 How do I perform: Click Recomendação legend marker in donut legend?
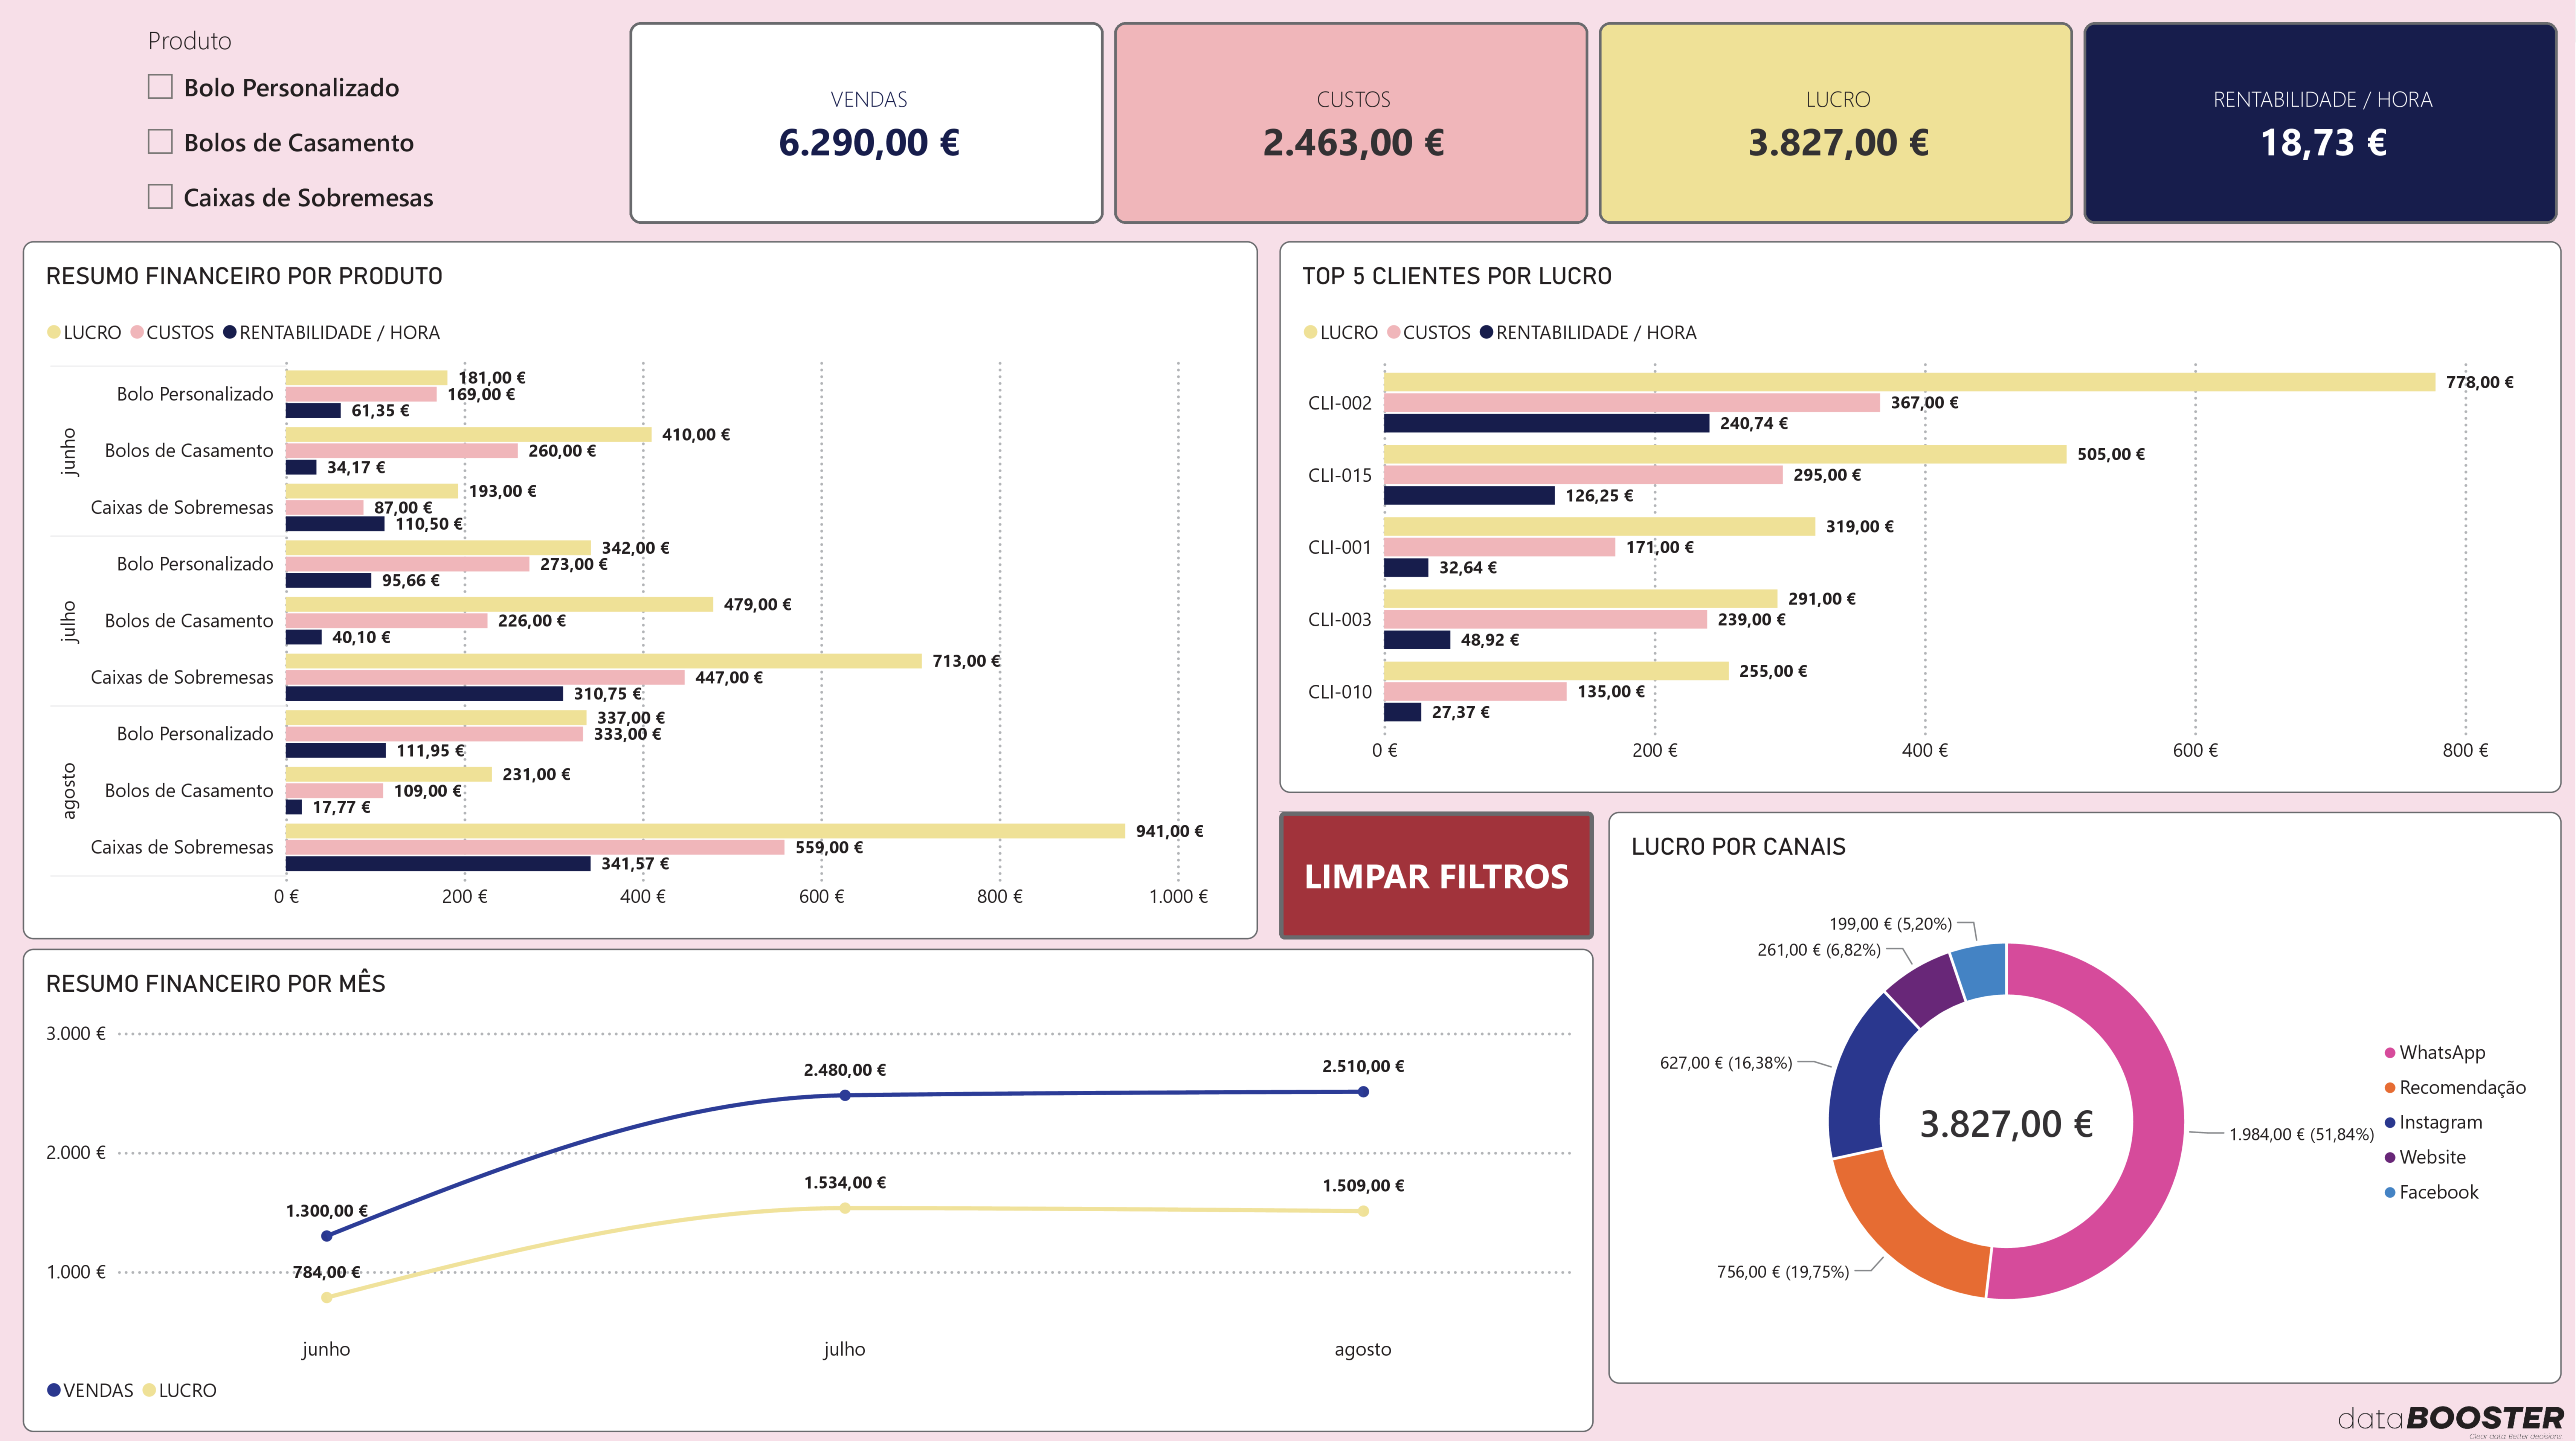(x=2390, y=1088)
